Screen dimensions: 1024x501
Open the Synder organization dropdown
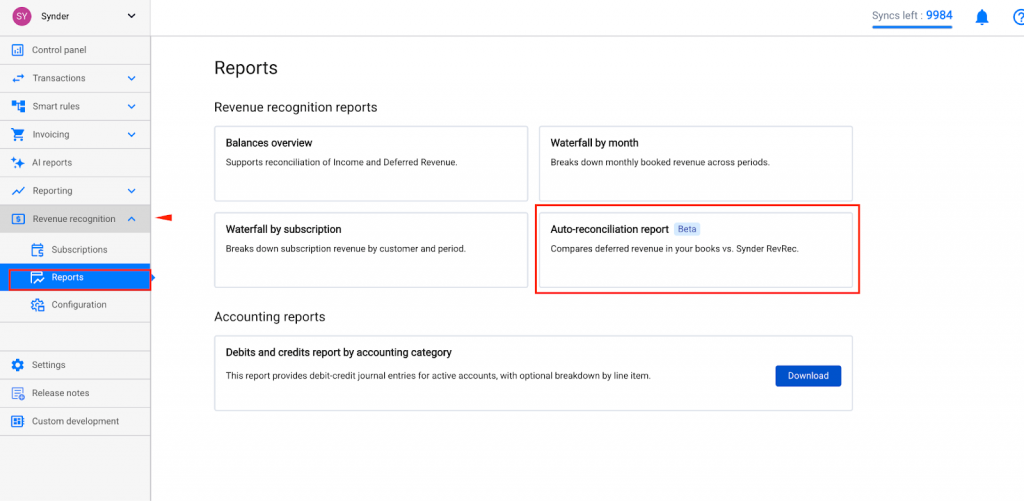131,16
